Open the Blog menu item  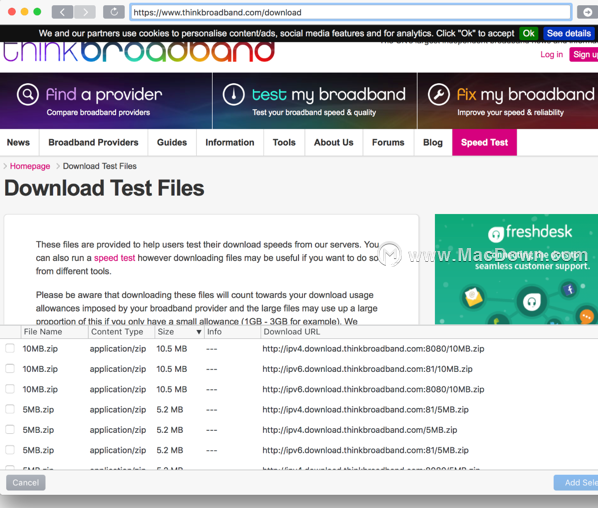point(433,142)
